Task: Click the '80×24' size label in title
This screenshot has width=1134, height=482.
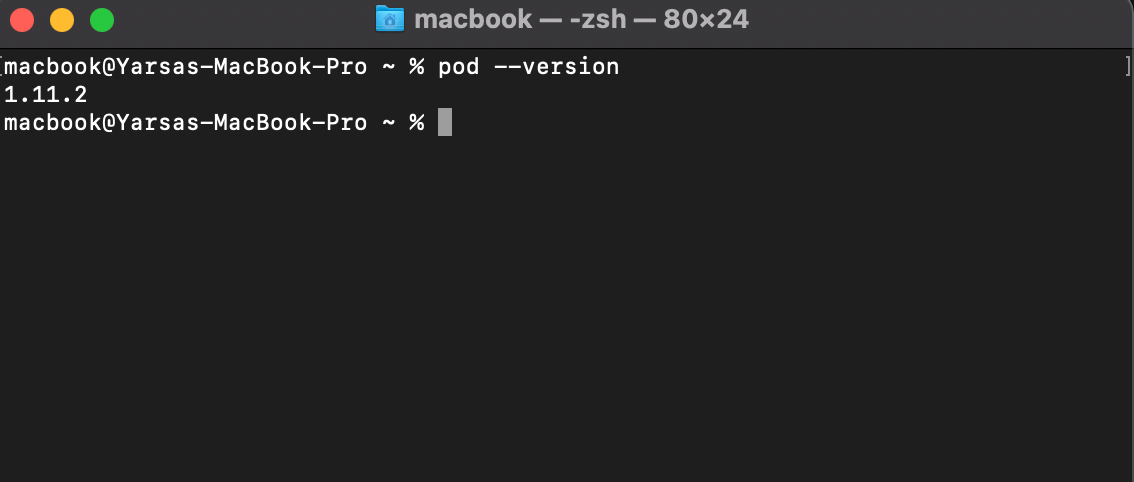Action: click(706, 20)
